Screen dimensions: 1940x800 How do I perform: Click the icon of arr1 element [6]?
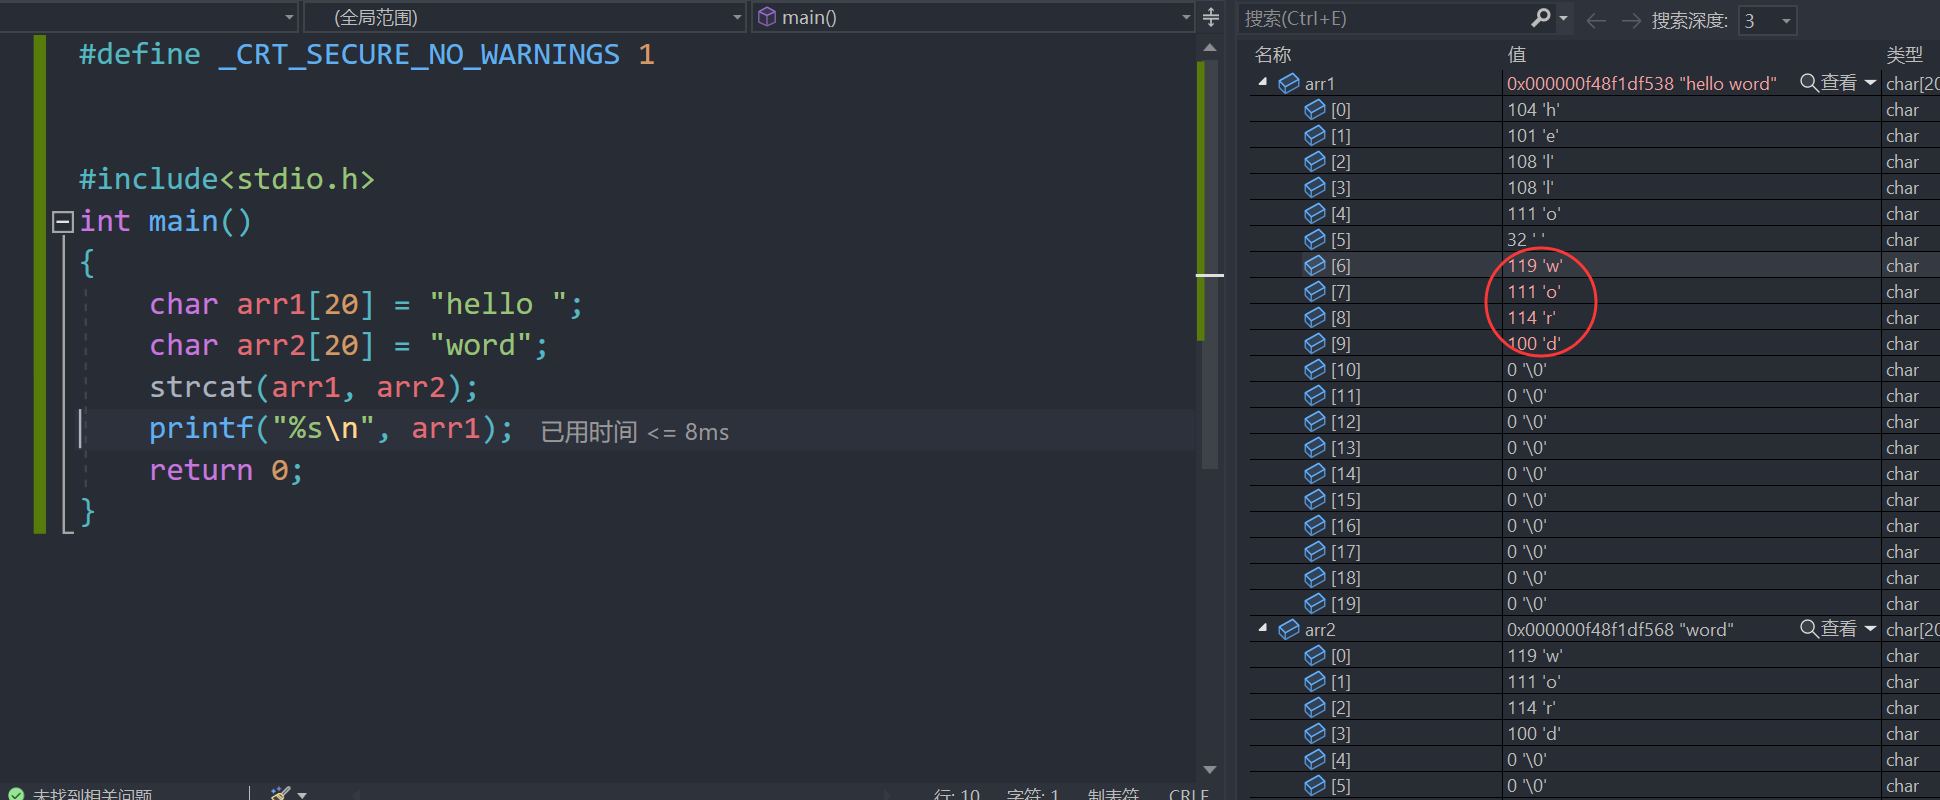pyautogui.click(x=1315, y=265)
